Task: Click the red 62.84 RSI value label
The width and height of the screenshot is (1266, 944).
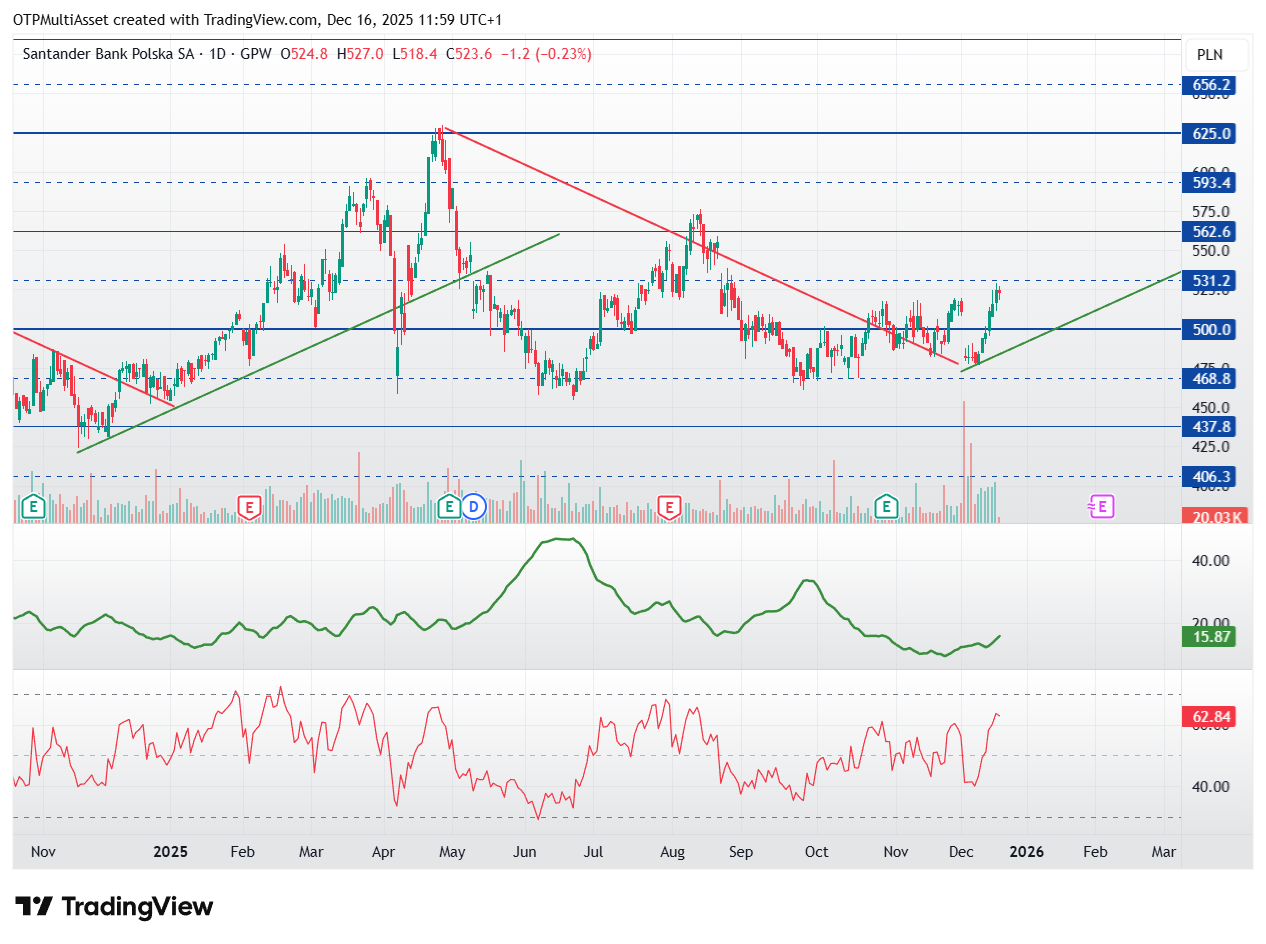Action: [x=1209, y=716]
